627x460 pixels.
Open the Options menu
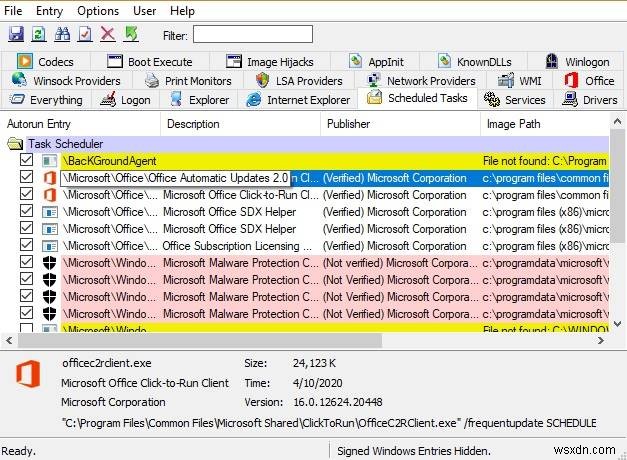pyautogui.click(x=98, y=11)
